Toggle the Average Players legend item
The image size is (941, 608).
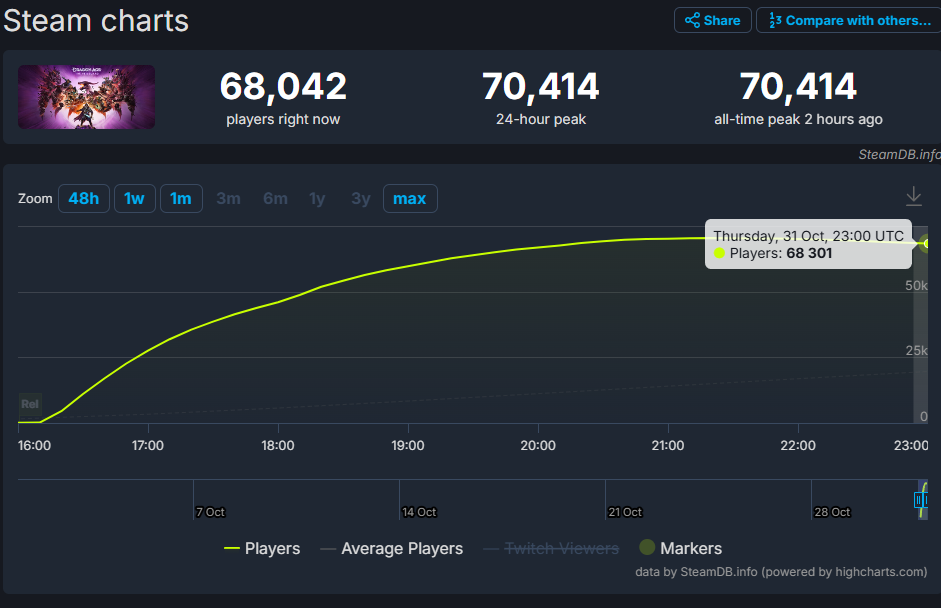pos(392,549)
